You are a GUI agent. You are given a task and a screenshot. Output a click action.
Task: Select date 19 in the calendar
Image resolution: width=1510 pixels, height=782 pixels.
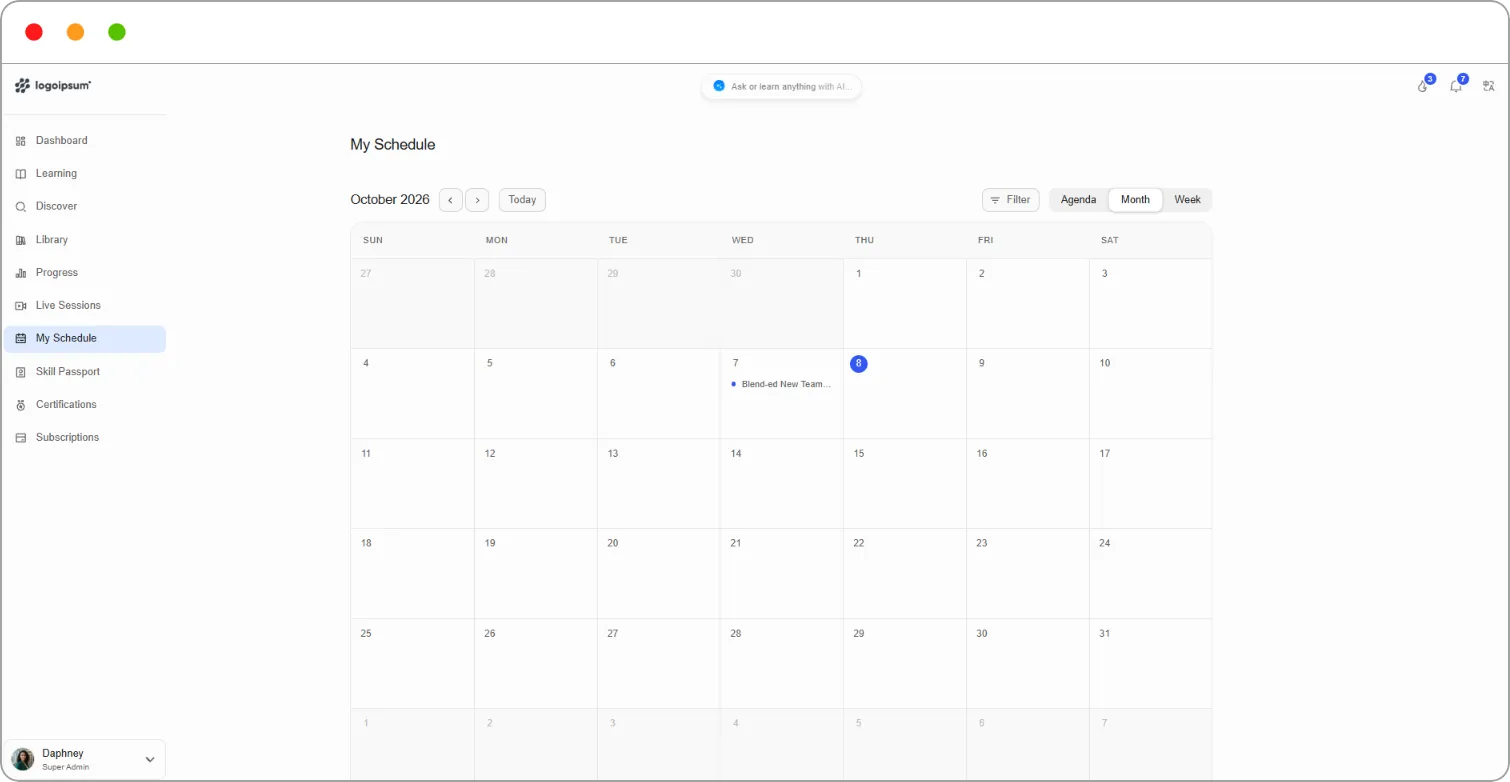tap(490, 544)
